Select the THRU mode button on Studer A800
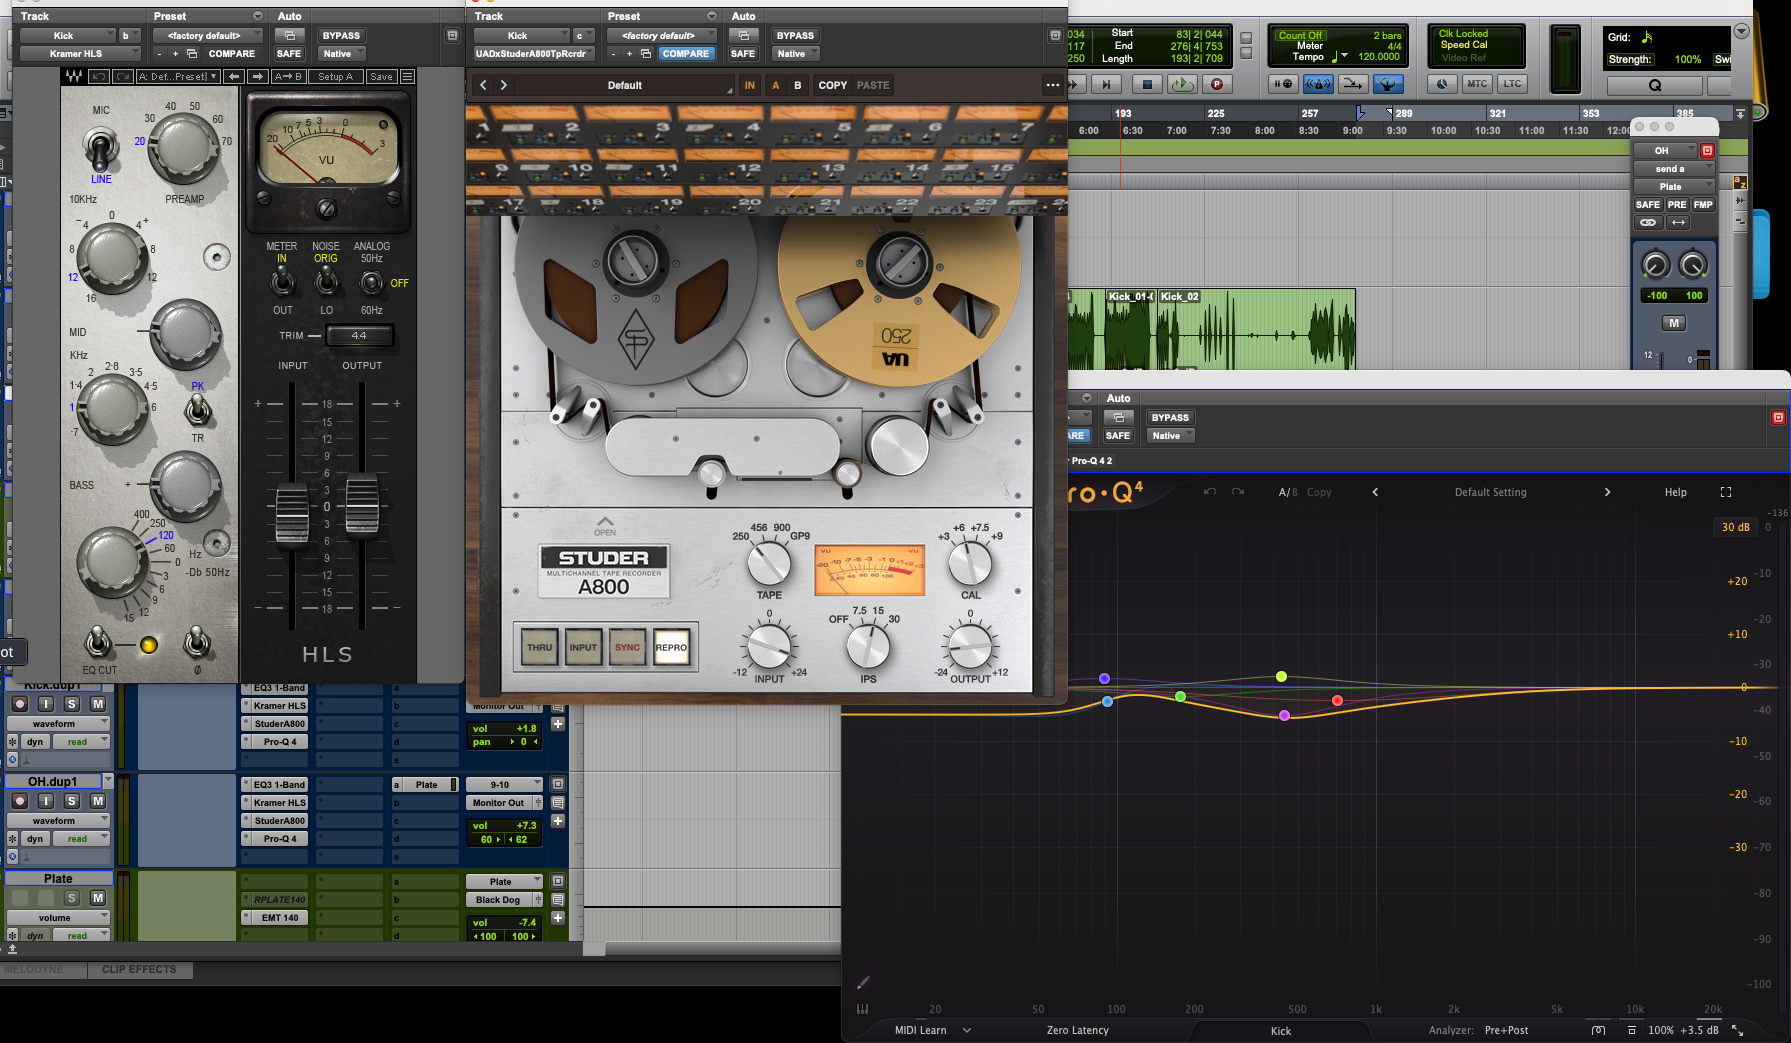 tap(539, 647)
